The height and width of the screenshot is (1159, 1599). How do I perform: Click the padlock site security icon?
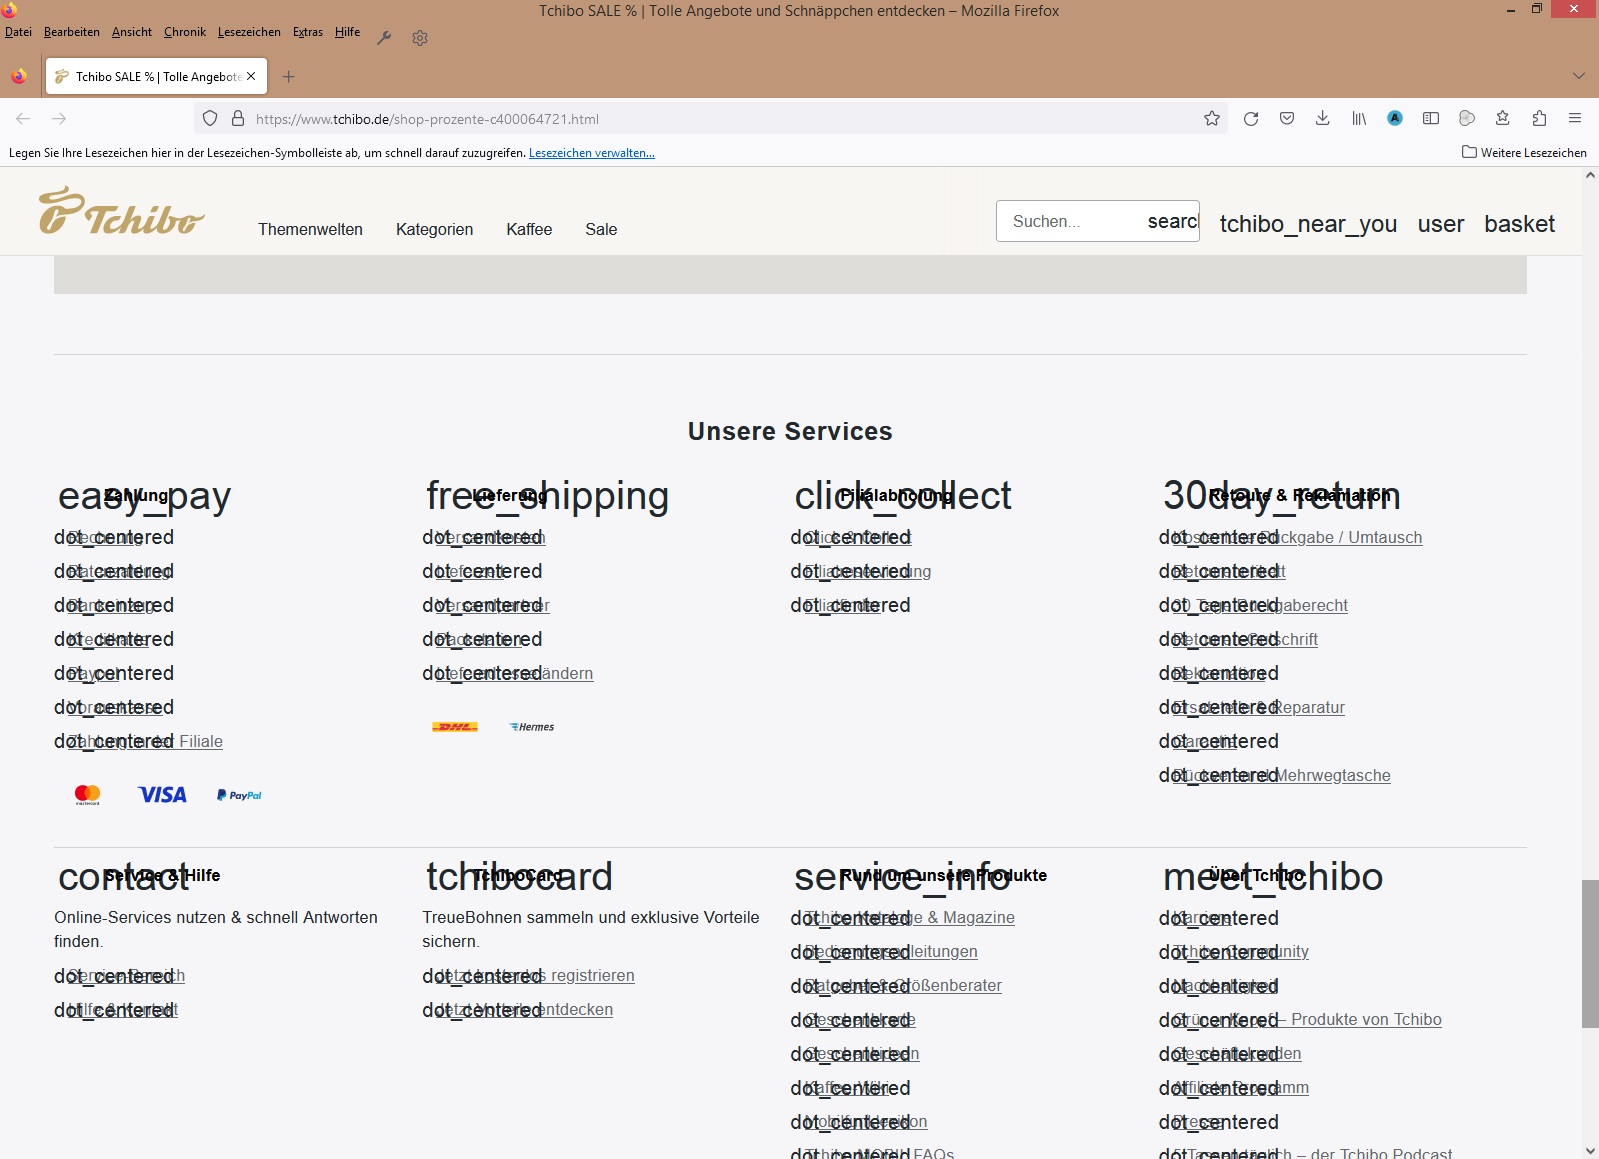238,119
